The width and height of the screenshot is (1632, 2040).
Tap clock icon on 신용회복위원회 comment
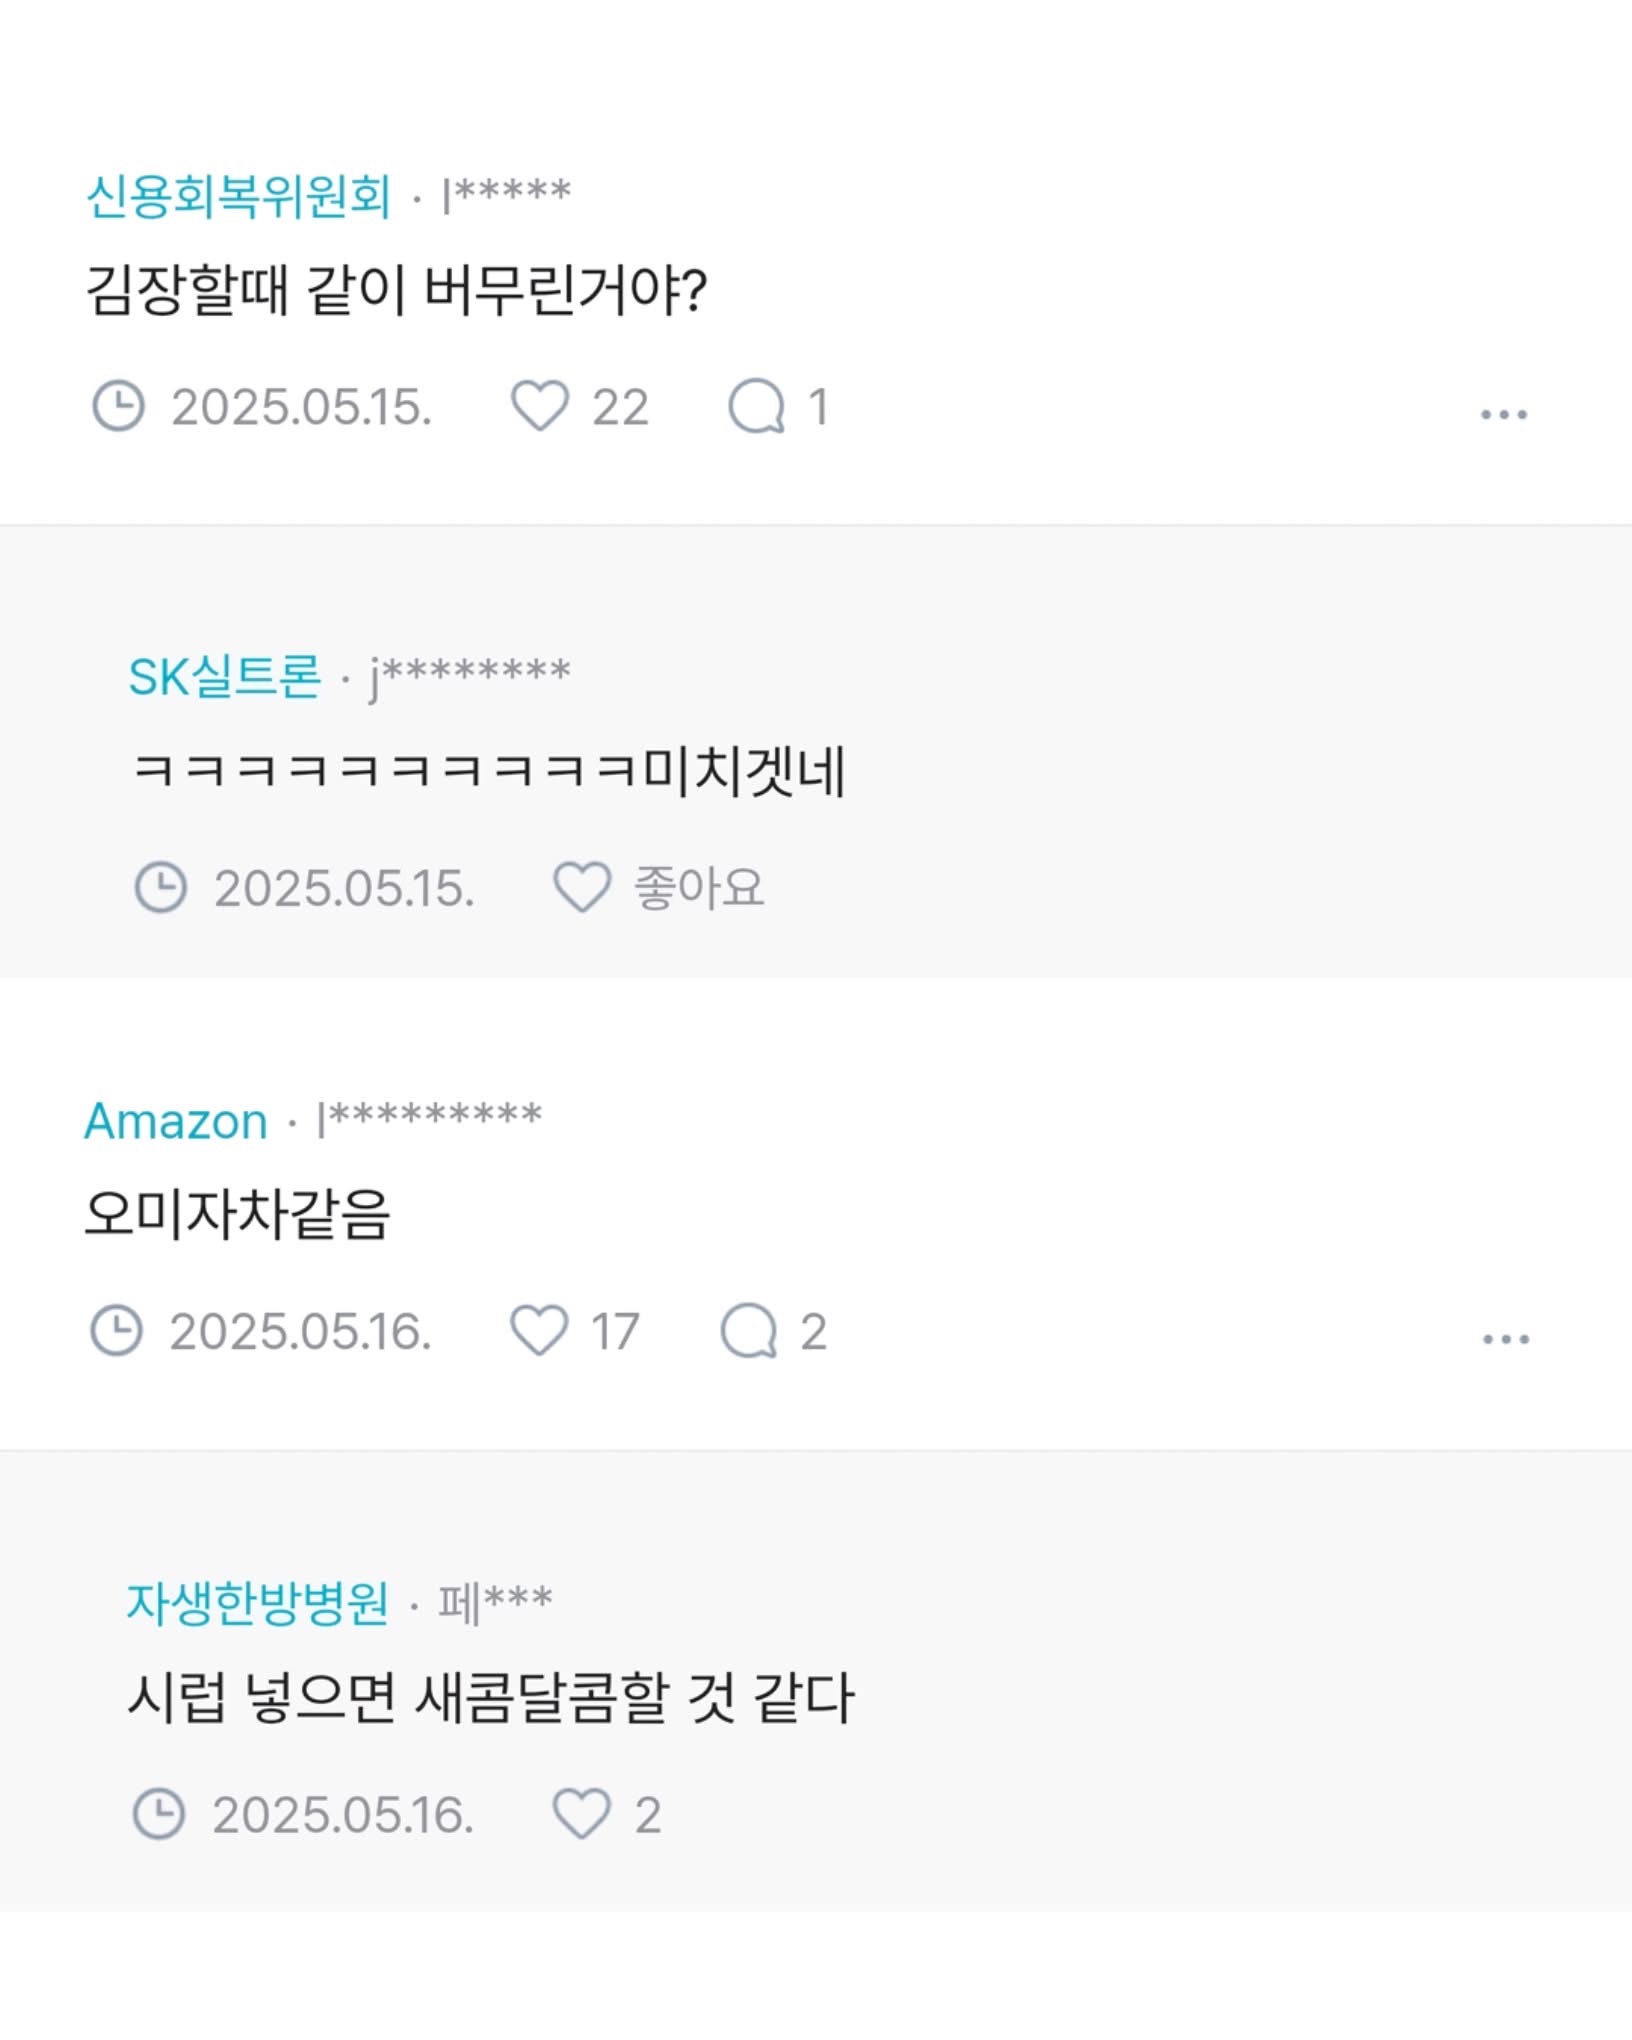pyautogui.click(x=118, y=406)
